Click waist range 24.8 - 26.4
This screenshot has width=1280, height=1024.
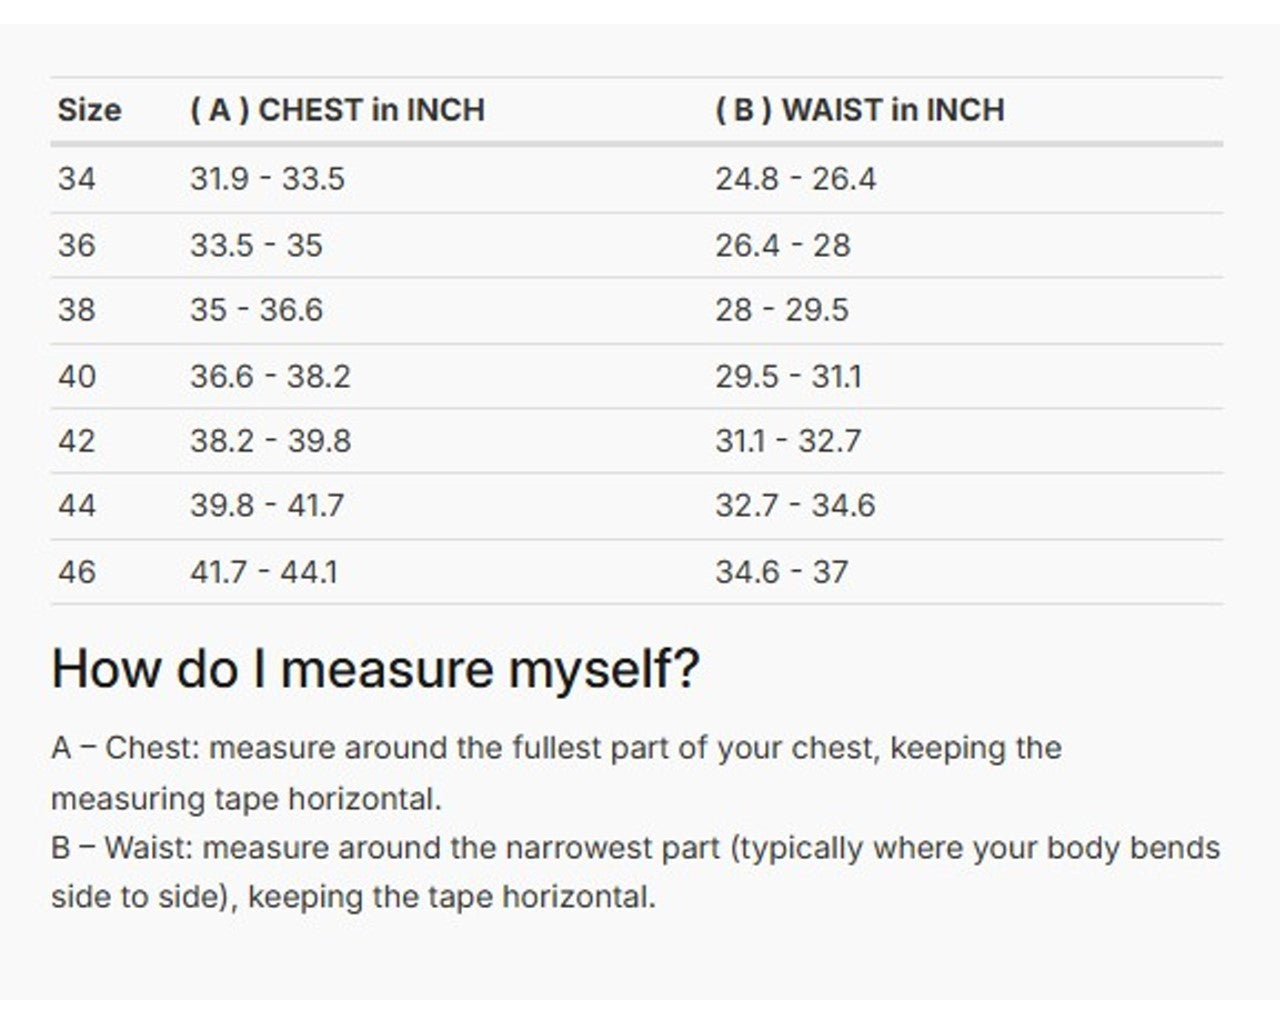pos(795,179)
